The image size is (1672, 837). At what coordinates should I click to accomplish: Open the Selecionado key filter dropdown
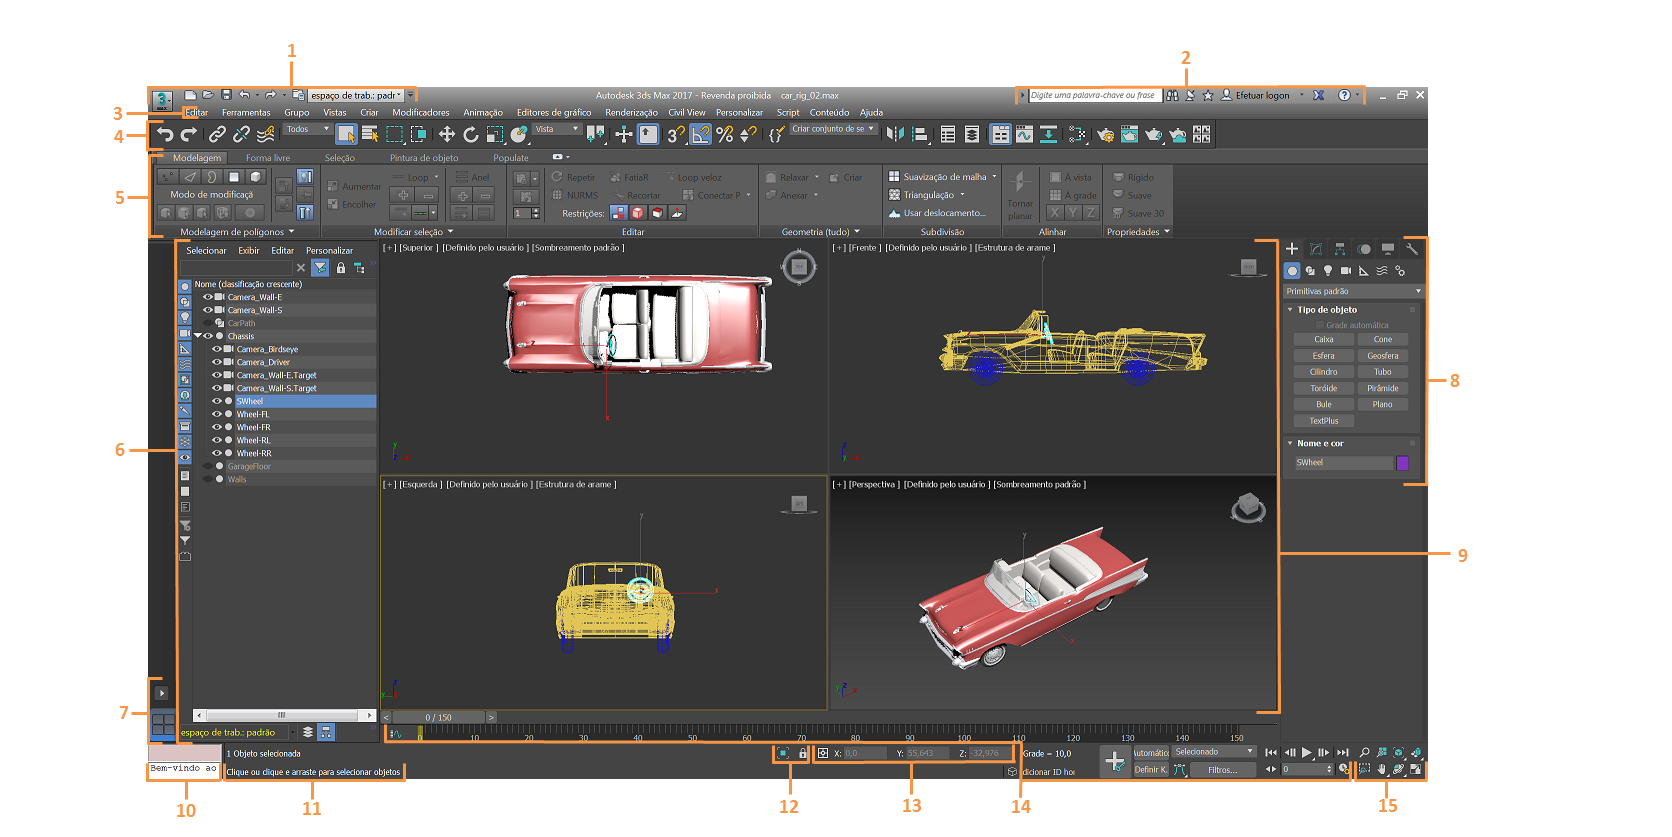click(x=1214, y=751)
